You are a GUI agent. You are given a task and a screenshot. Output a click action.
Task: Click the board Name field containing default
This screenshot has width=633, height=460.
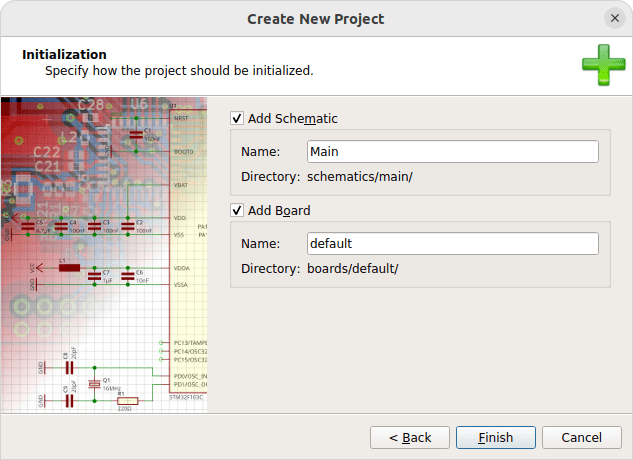[x=453, y=244]
